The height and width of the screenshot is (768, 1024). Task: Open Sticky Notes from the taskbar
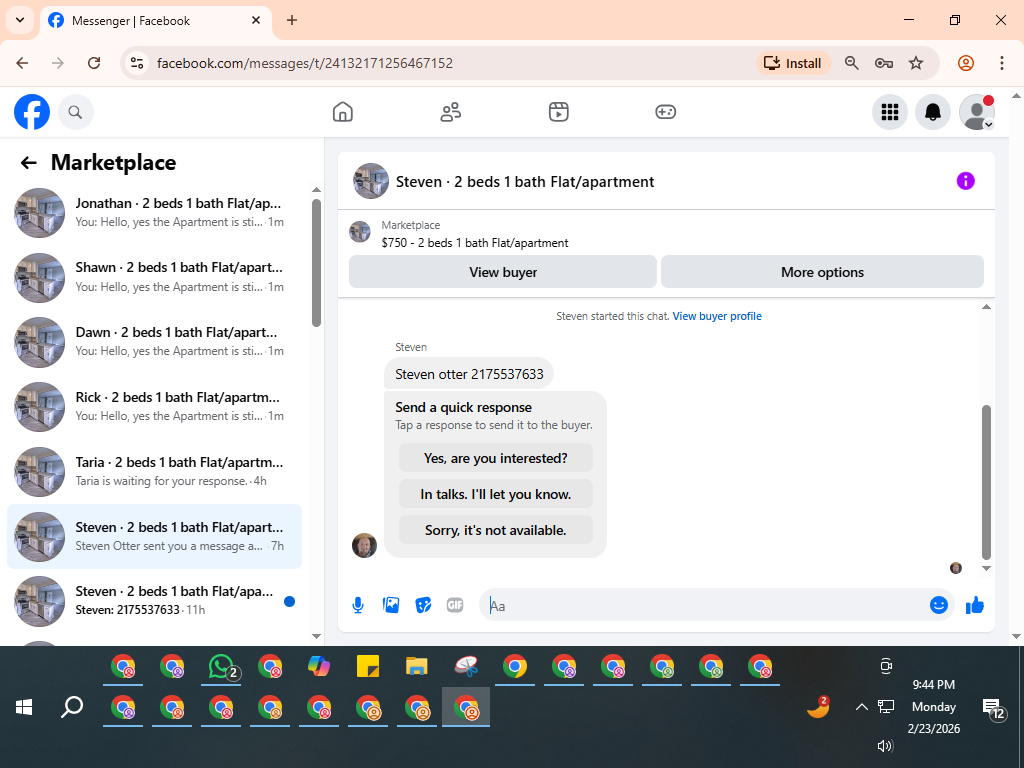(368, 667)
